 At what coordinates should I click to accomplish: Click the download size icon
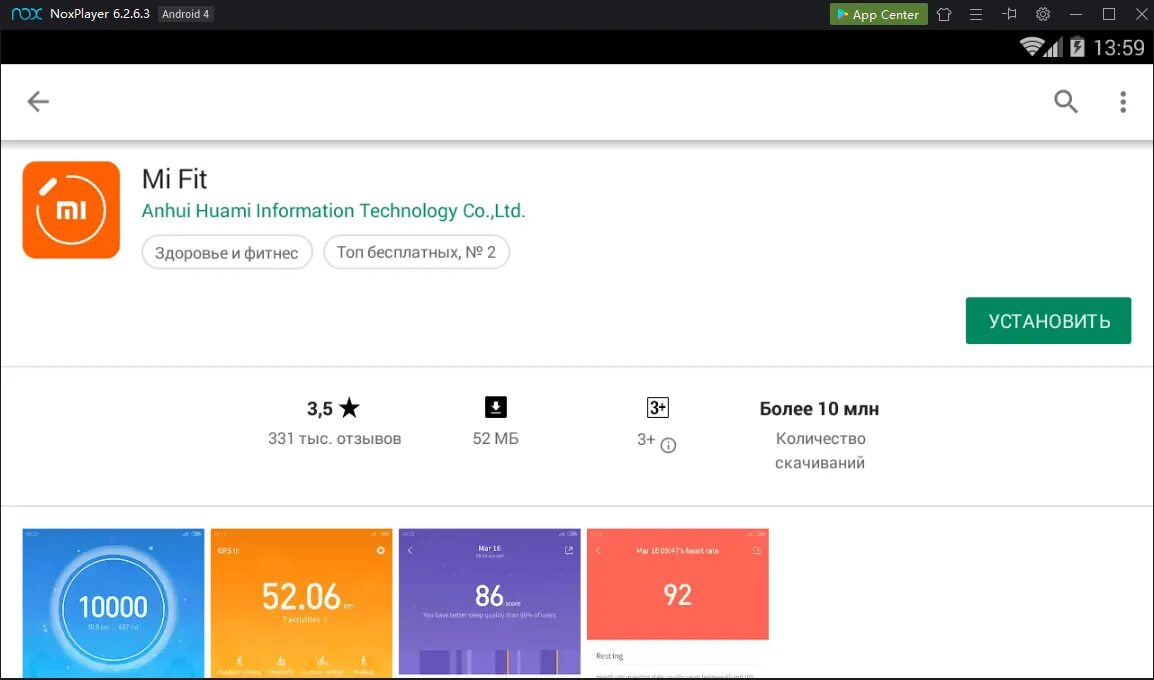(496, 407)
